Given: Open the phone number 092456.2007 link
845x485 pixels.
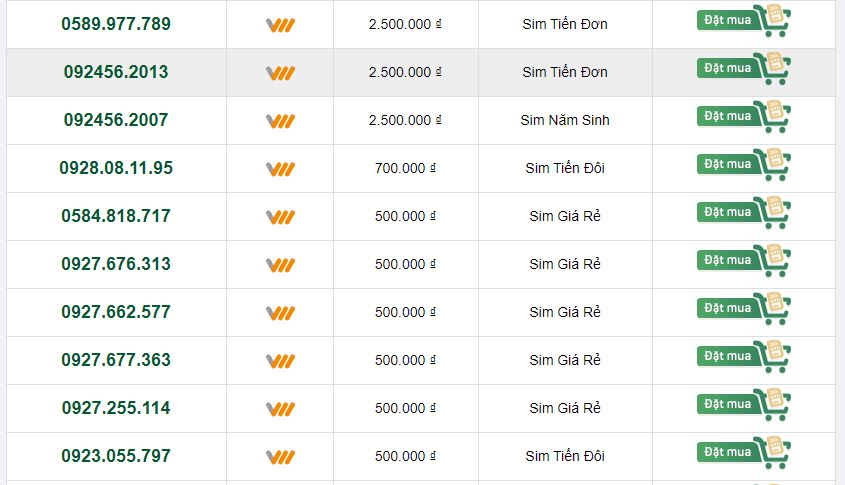Looking at the screenshot, I should point(116,120).
